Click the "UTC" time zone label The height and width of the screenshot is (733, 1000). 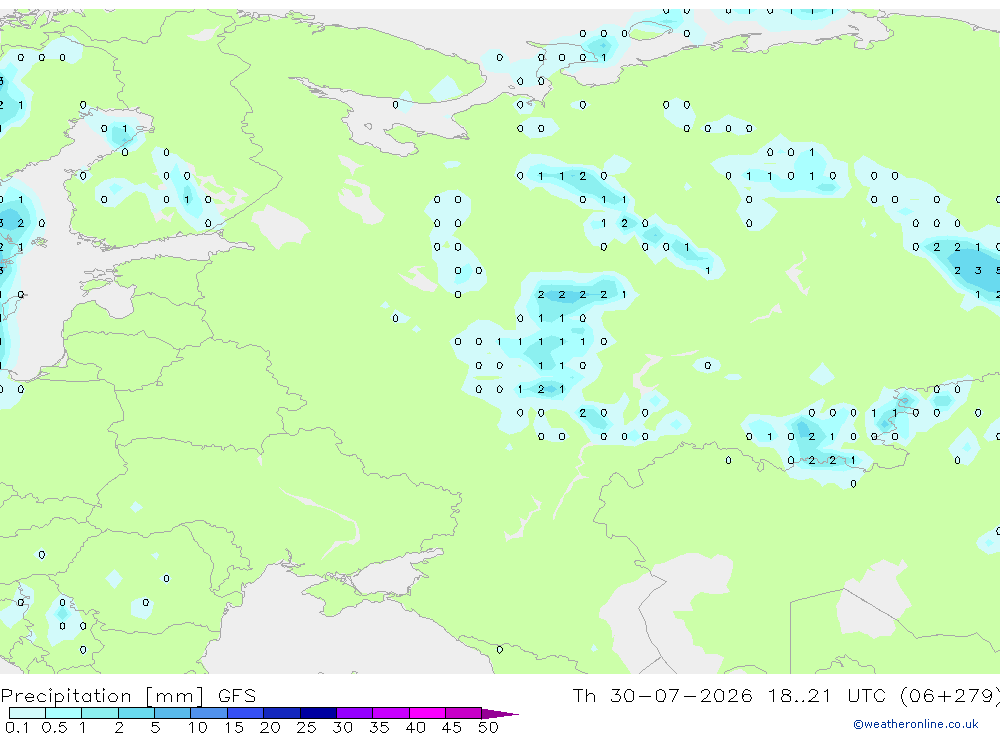867,695
